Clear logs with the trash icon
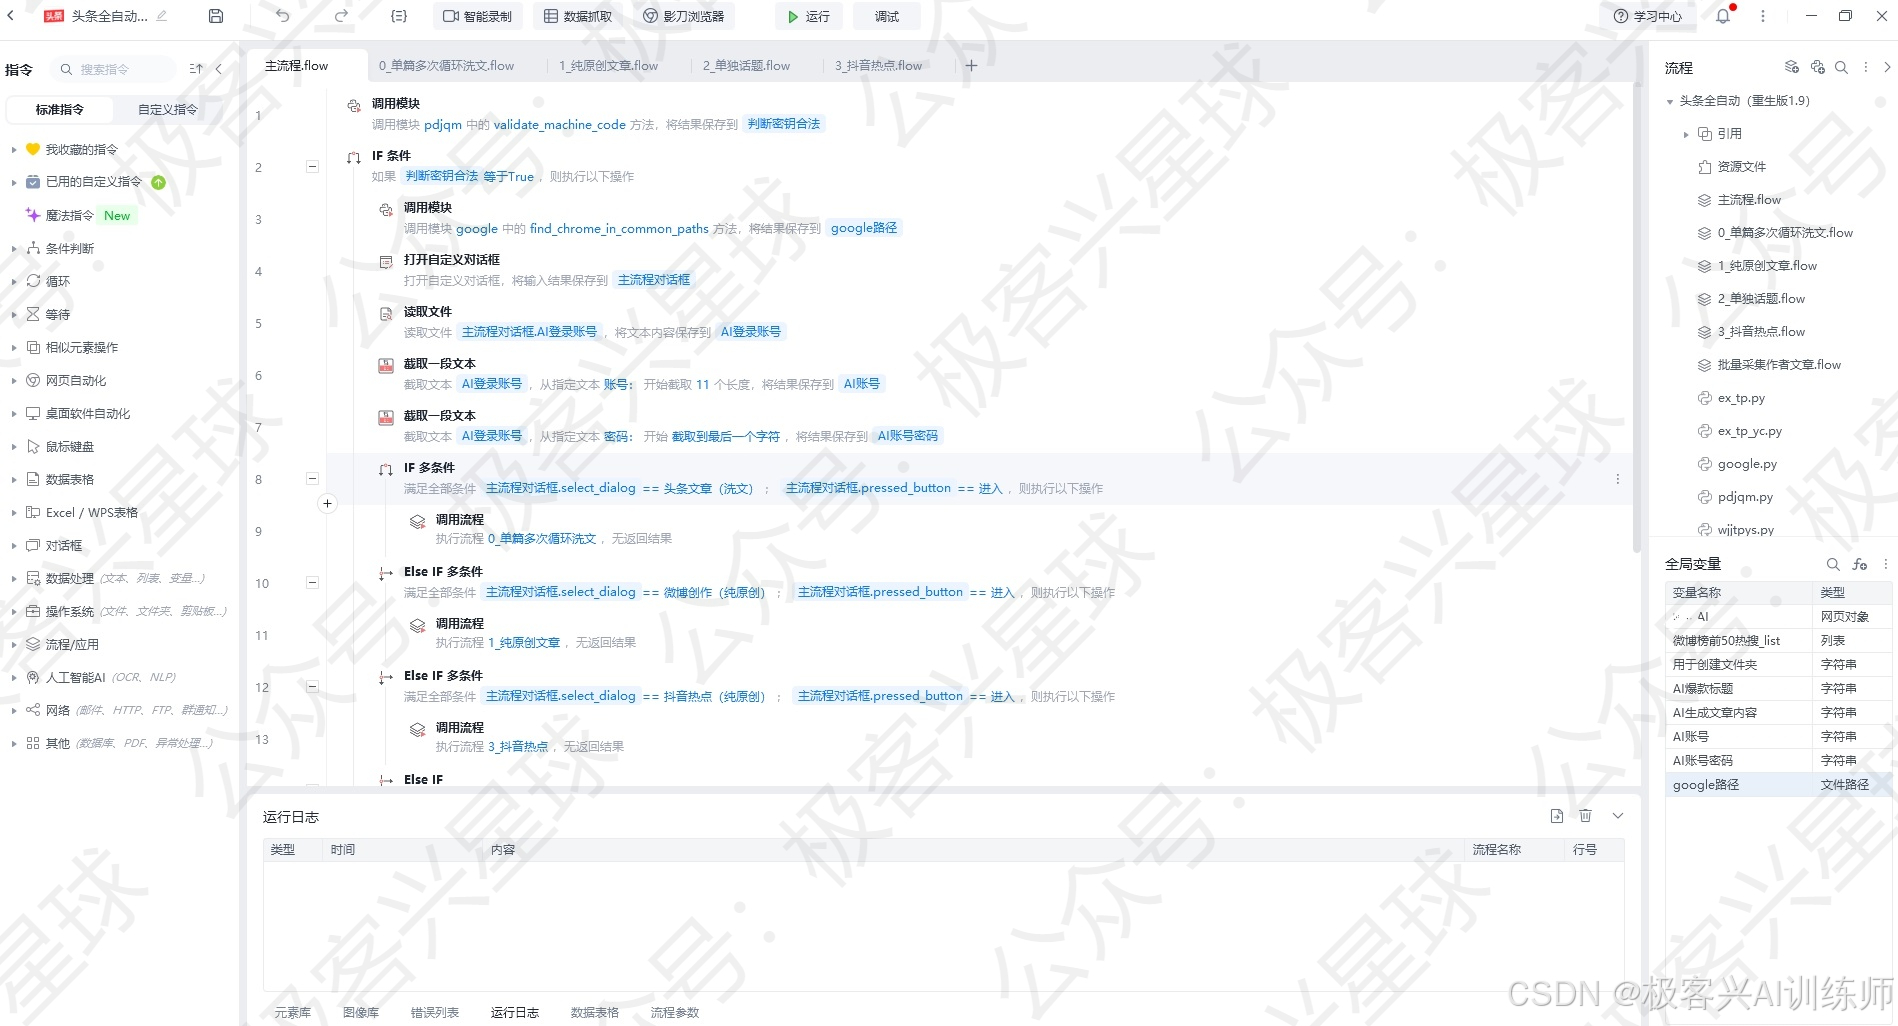1898x1026 pixels. point(1585,816)
